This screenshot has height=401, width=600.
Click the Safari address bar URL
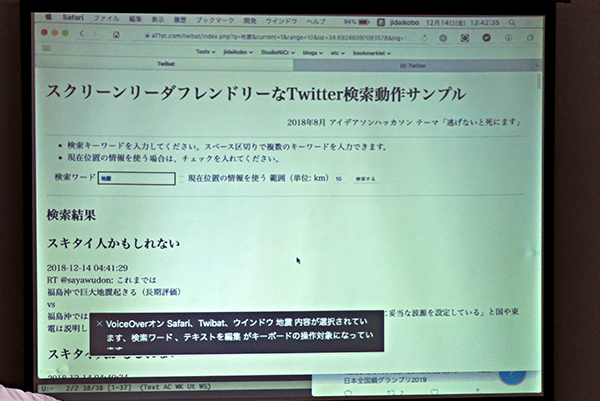pyautogui.click(x=277, y=37)
